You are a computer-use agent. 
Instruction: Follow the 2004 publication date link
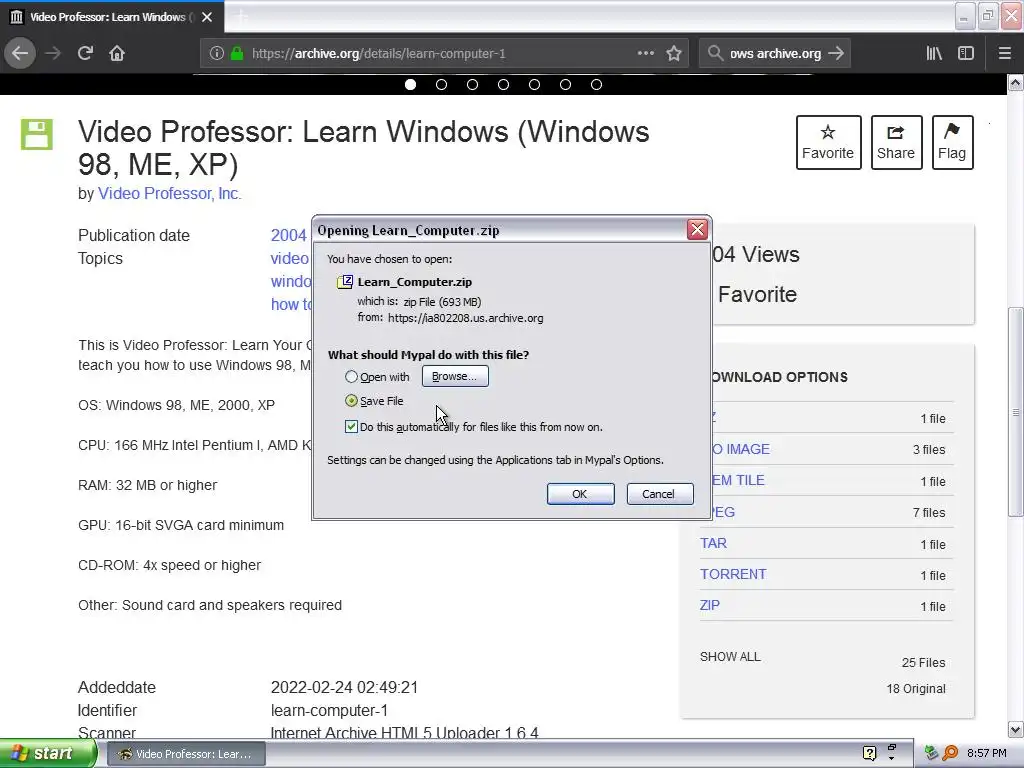click(289, 235)
